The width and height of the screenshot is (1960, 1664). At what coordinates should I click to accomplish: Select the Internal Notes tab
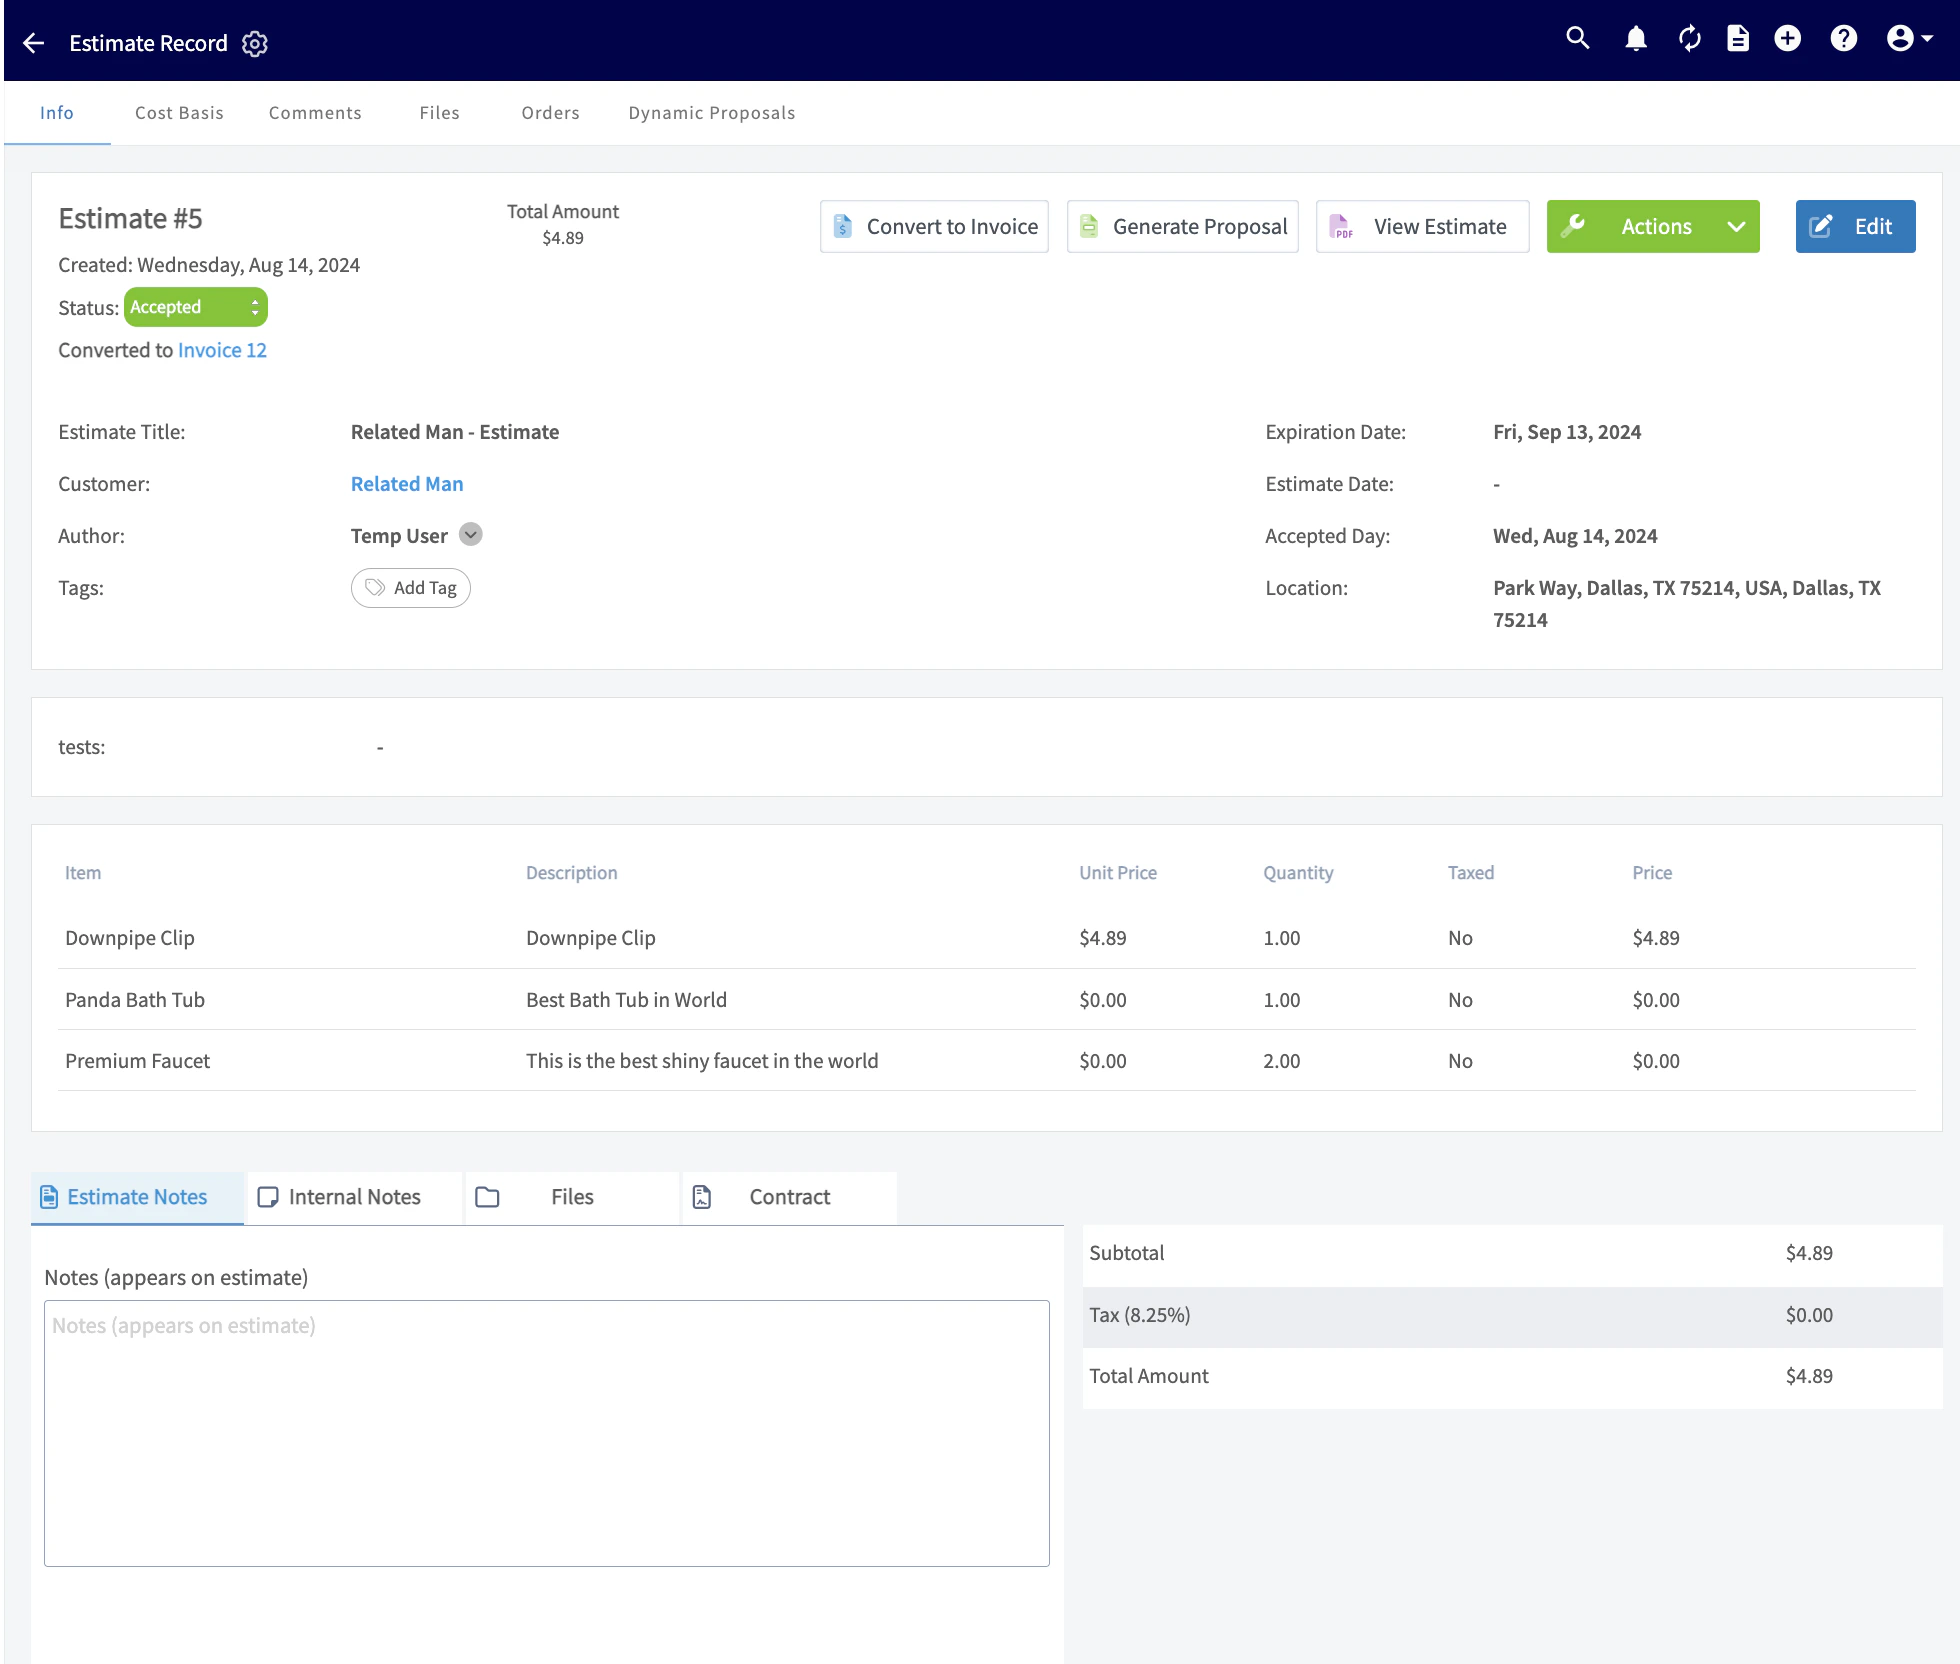354,1197
